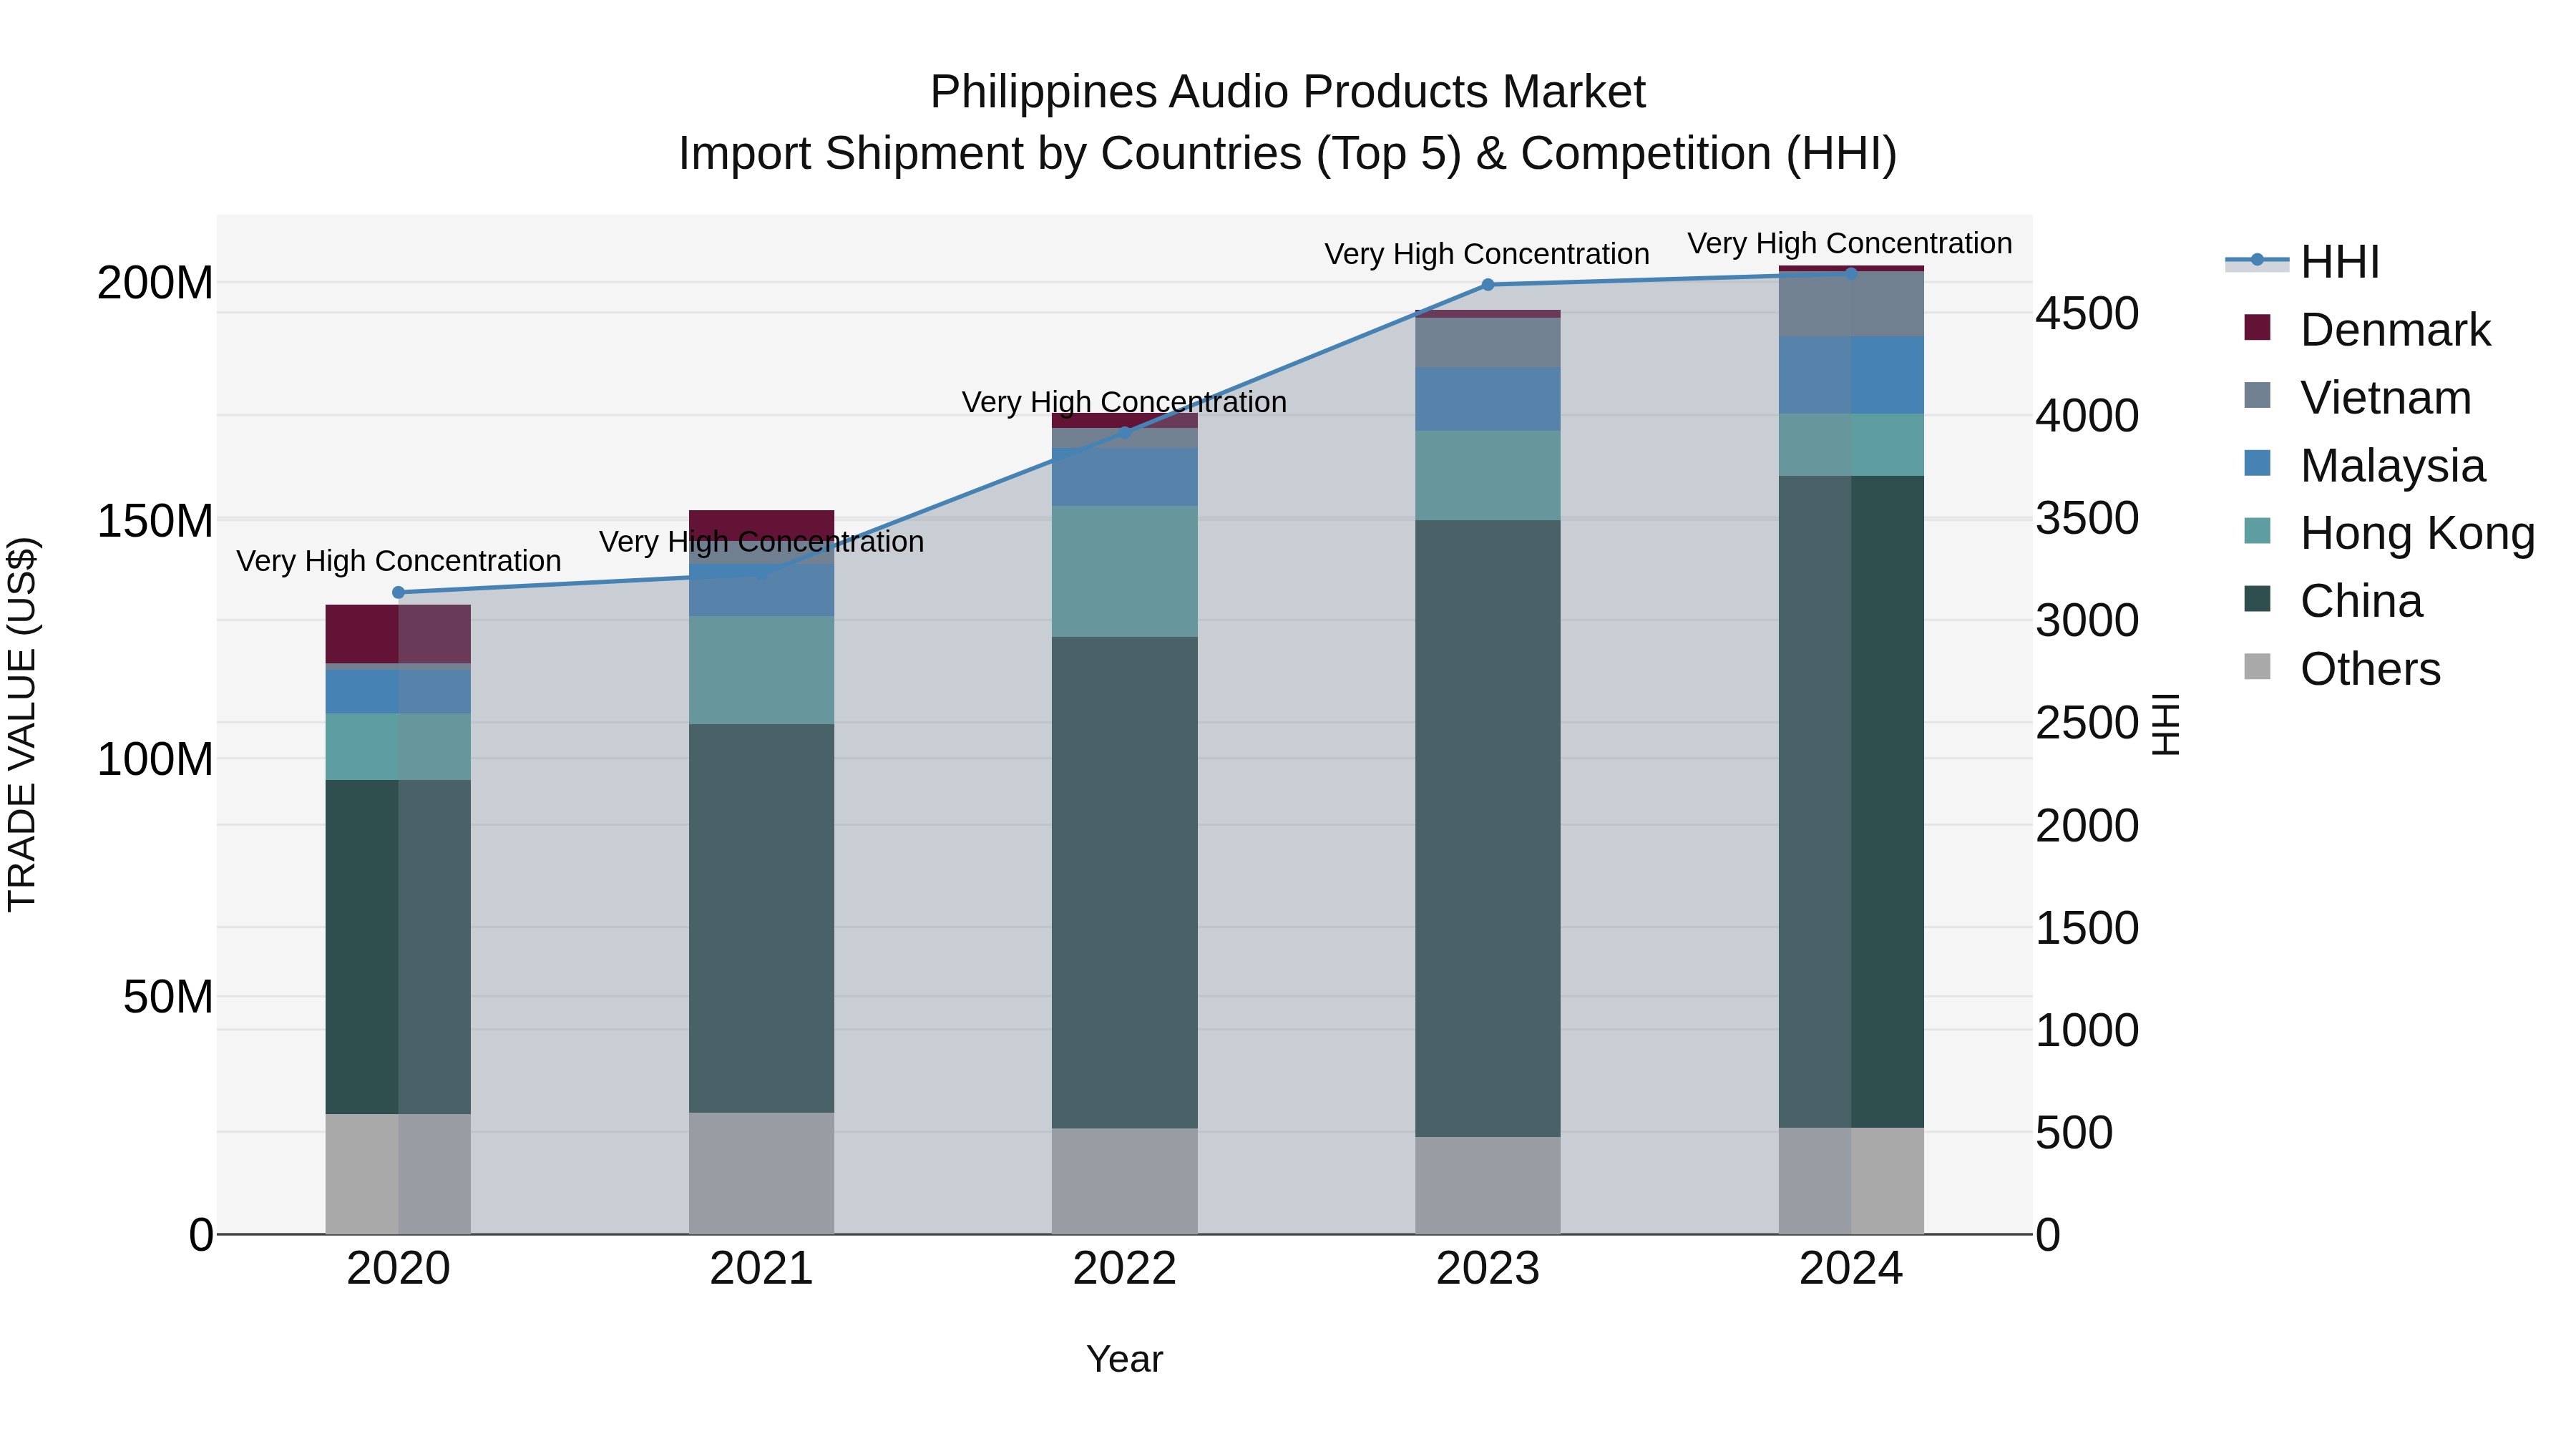The width and height of the screenshot is (2576, 1449).
Task: Toggle the Others legend entry
Action: pyautogui.click(x=2343, y=668)
